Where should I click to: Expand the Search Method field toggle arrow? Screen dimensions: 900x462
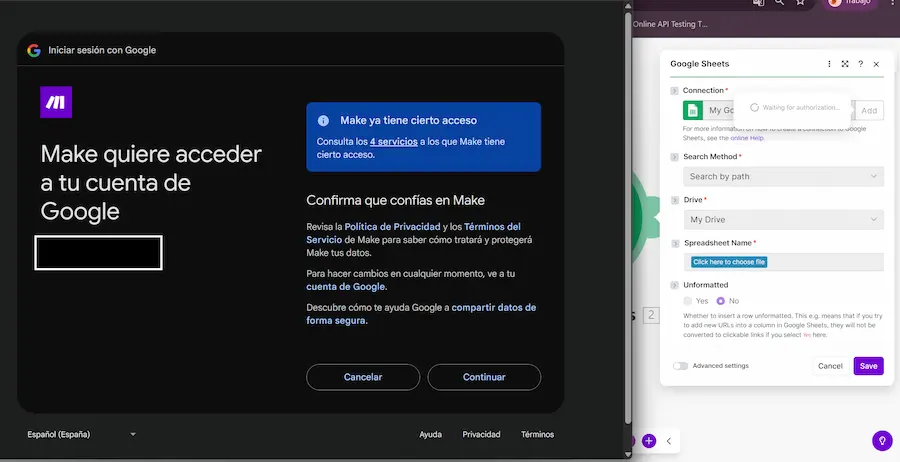click(x=674, y=157)
